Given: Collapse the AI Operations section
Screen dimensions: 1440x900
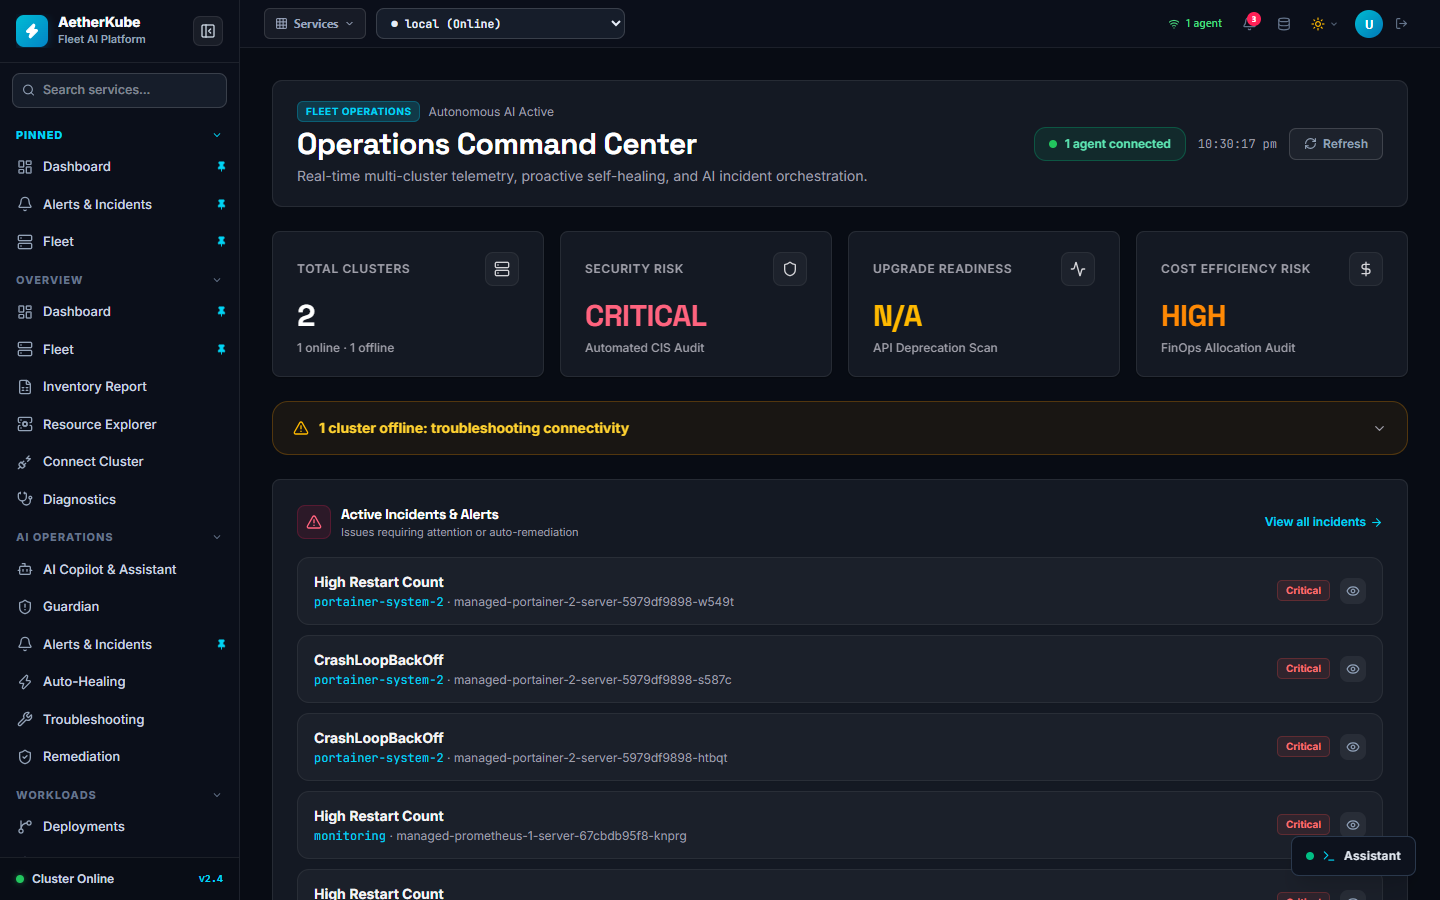Looking at the screenshot, I should [x=217, y=537].
